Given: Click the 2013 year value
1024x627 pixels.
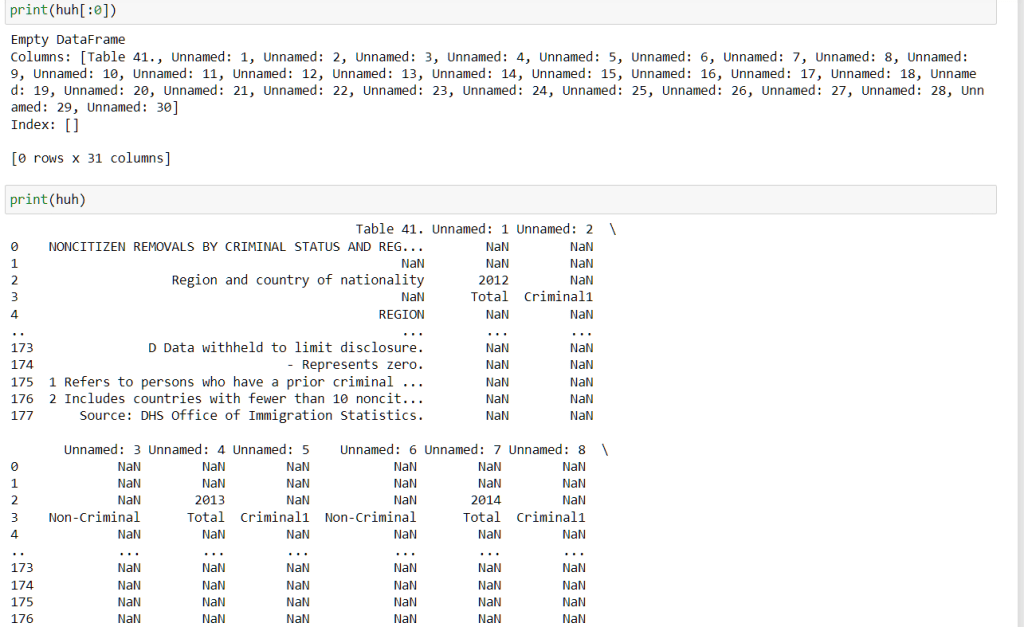Looking at the screenshot, I should 209,500.
